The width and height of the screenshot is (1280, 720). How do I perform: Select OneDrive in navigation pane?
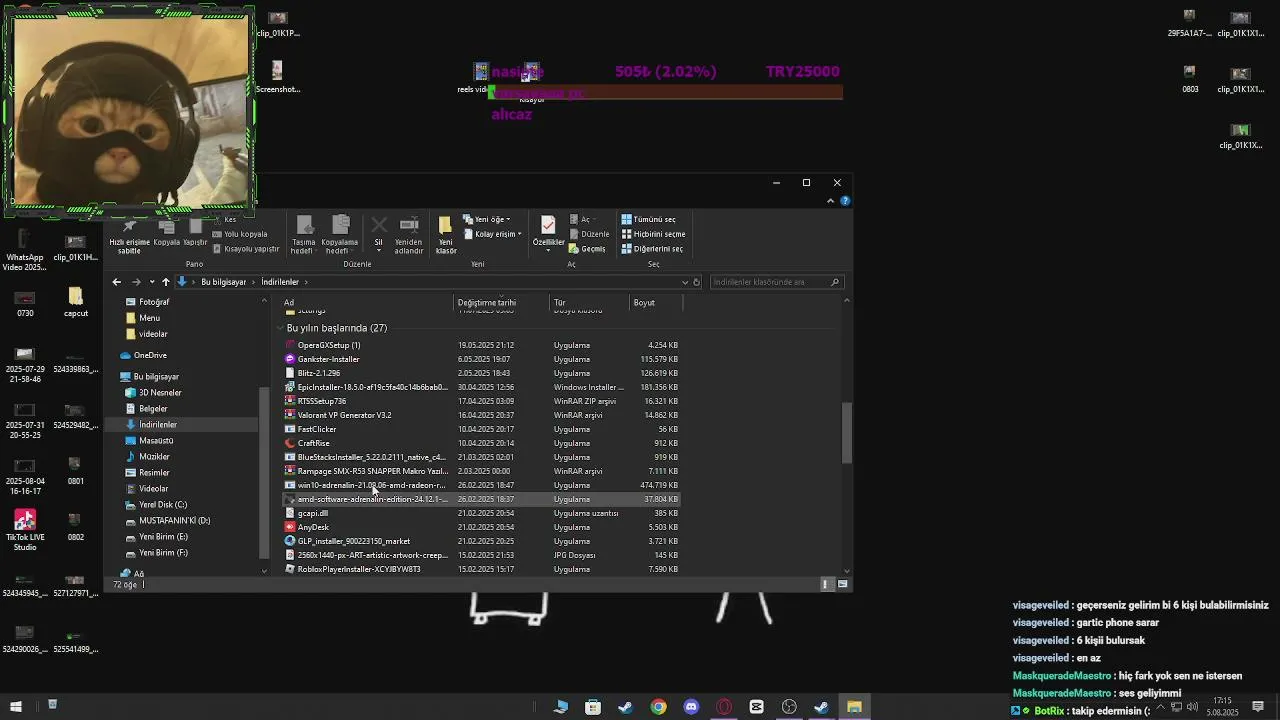coord(150,355)
